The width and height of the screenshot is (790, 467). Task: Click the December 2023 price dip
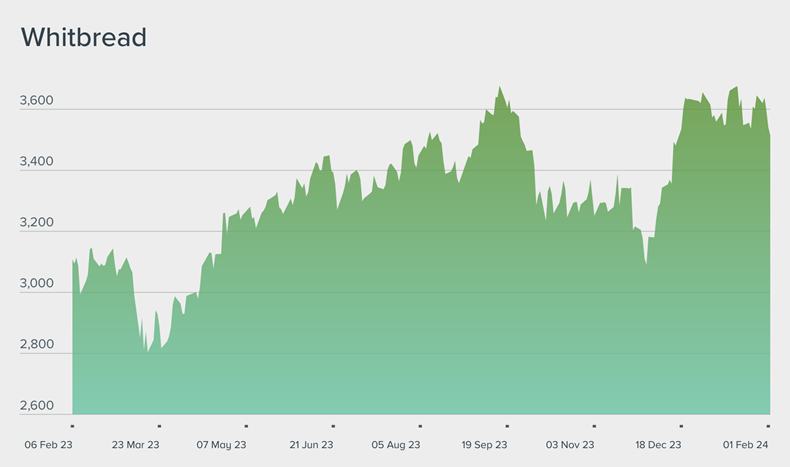[x=646, y=264]
